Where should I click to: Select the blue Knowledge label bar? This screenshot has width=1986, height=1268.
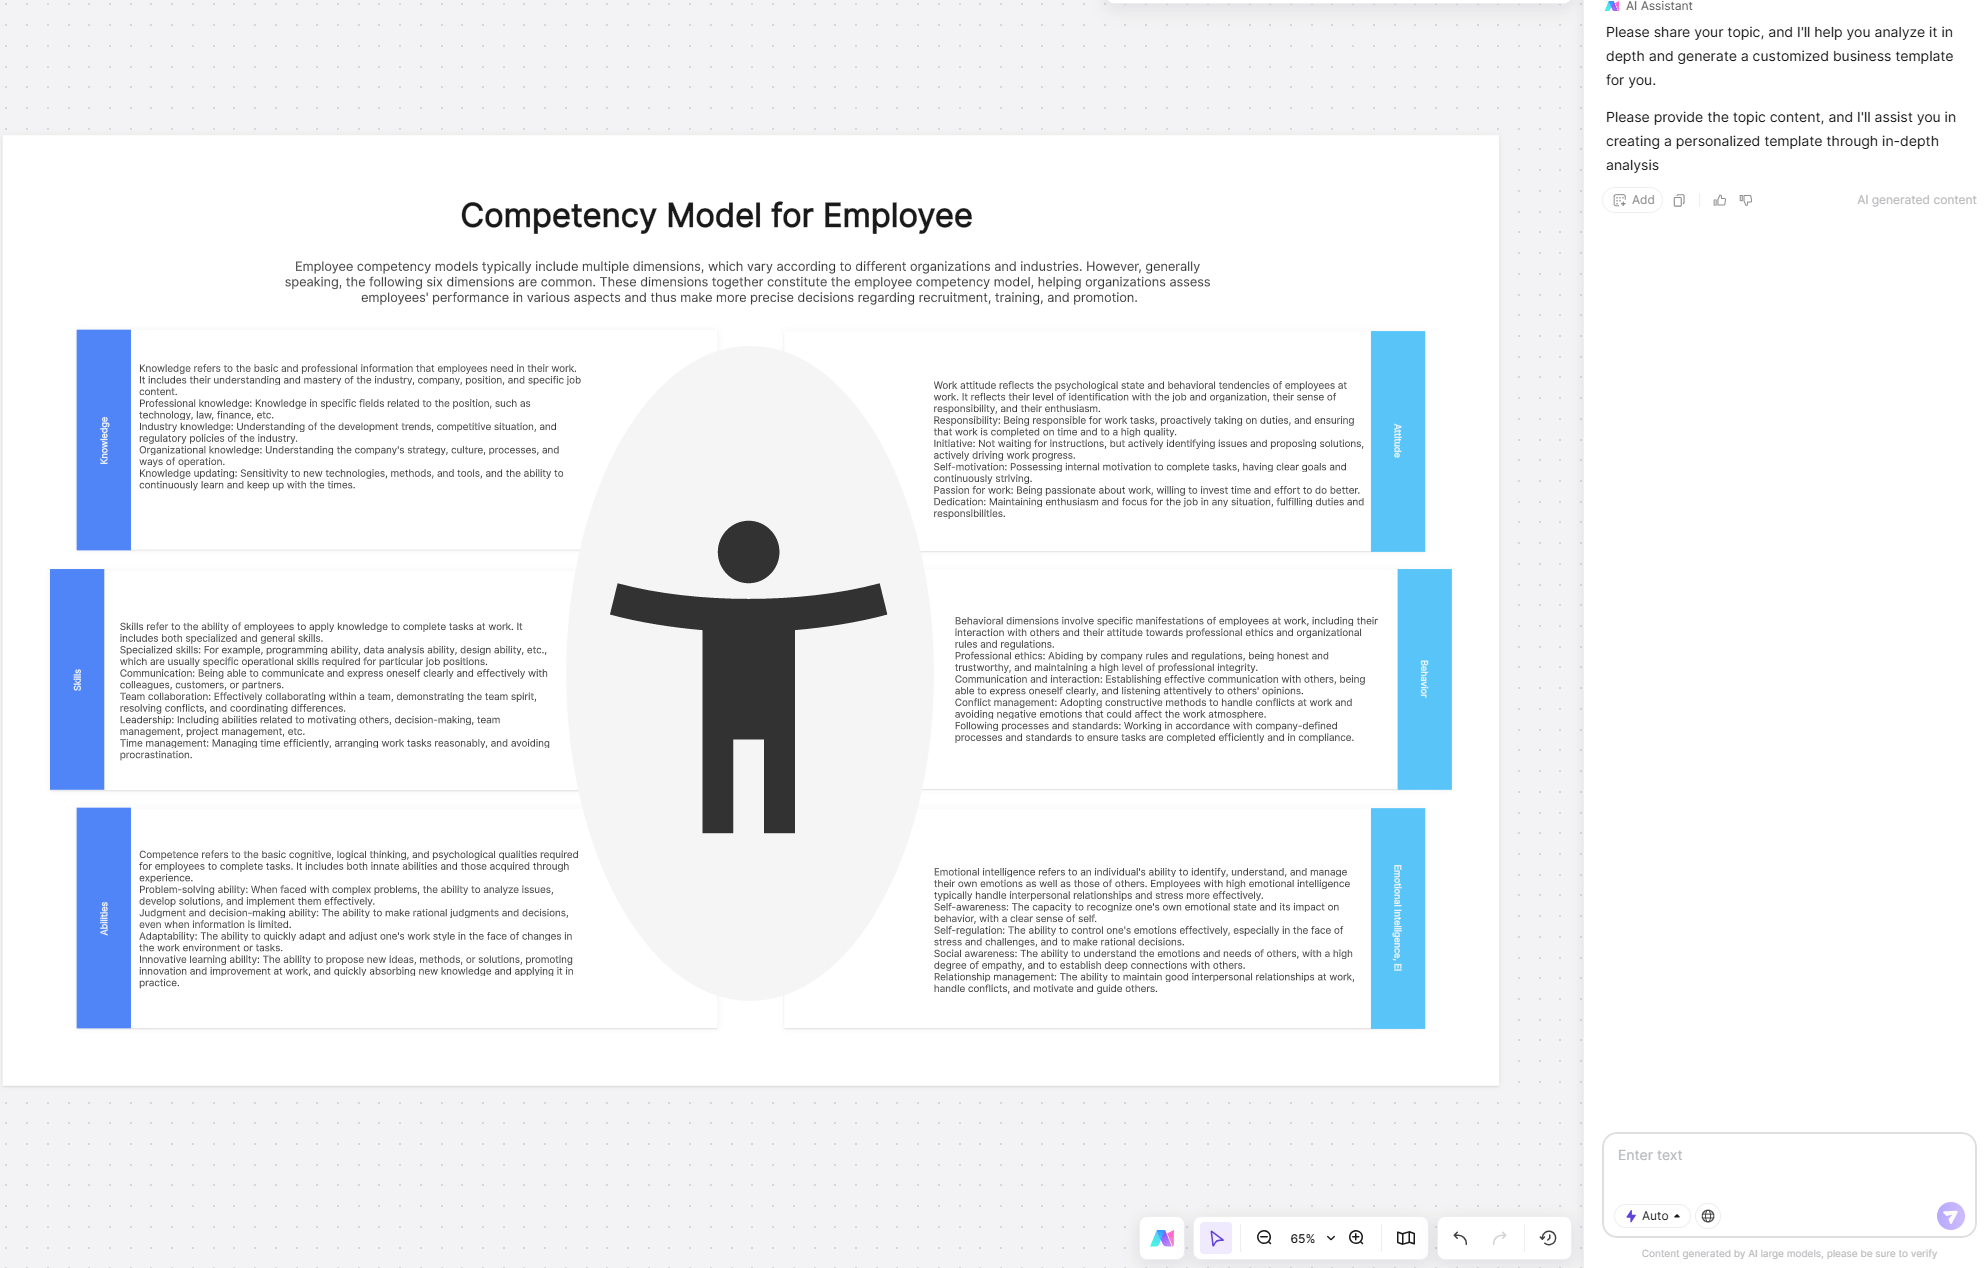pyautogui.click(x=103, y=440)
